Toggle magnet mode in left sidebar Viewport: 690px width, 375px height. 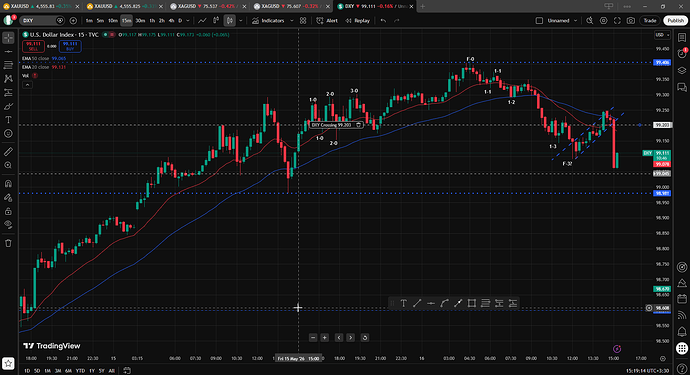8,184
